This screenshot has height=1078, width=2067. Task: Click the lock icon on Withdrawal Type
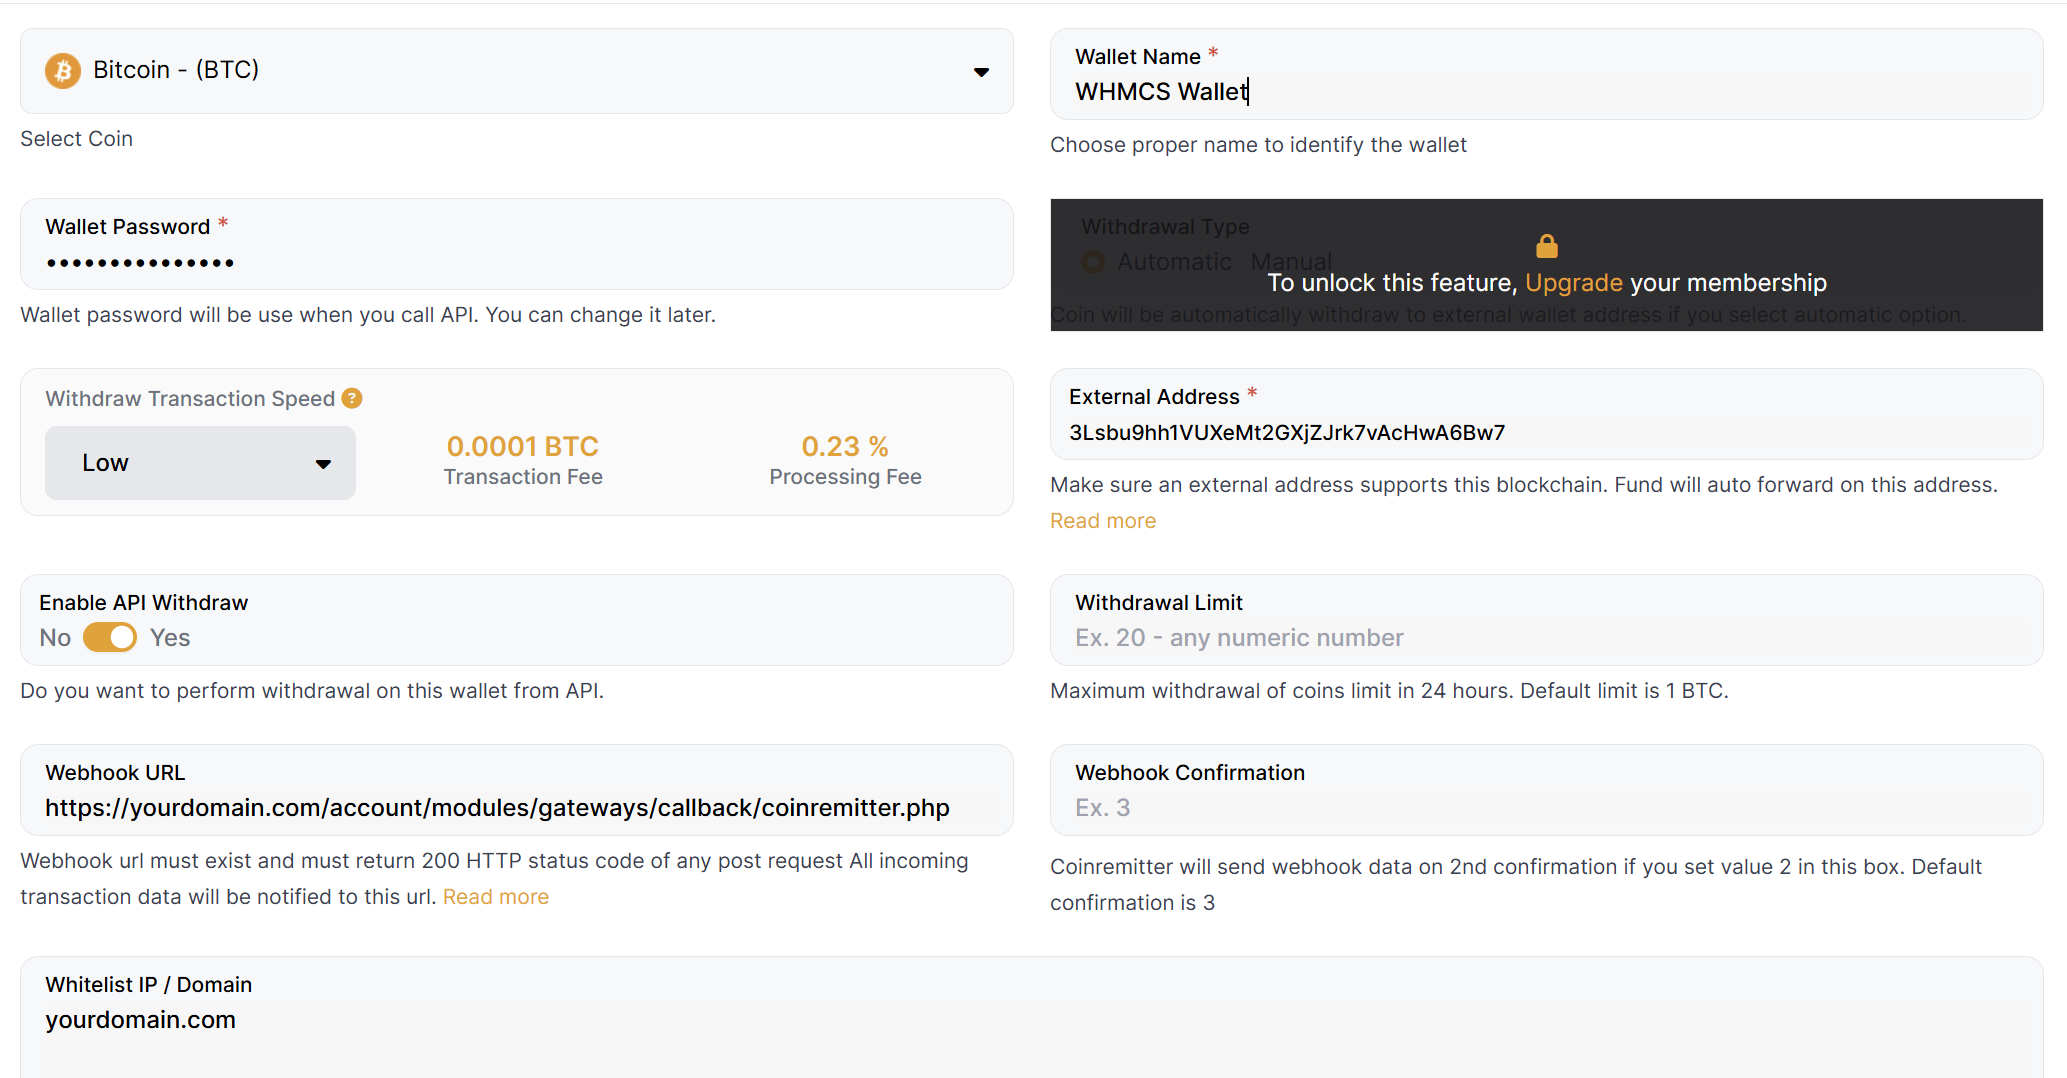(1546, 246)
